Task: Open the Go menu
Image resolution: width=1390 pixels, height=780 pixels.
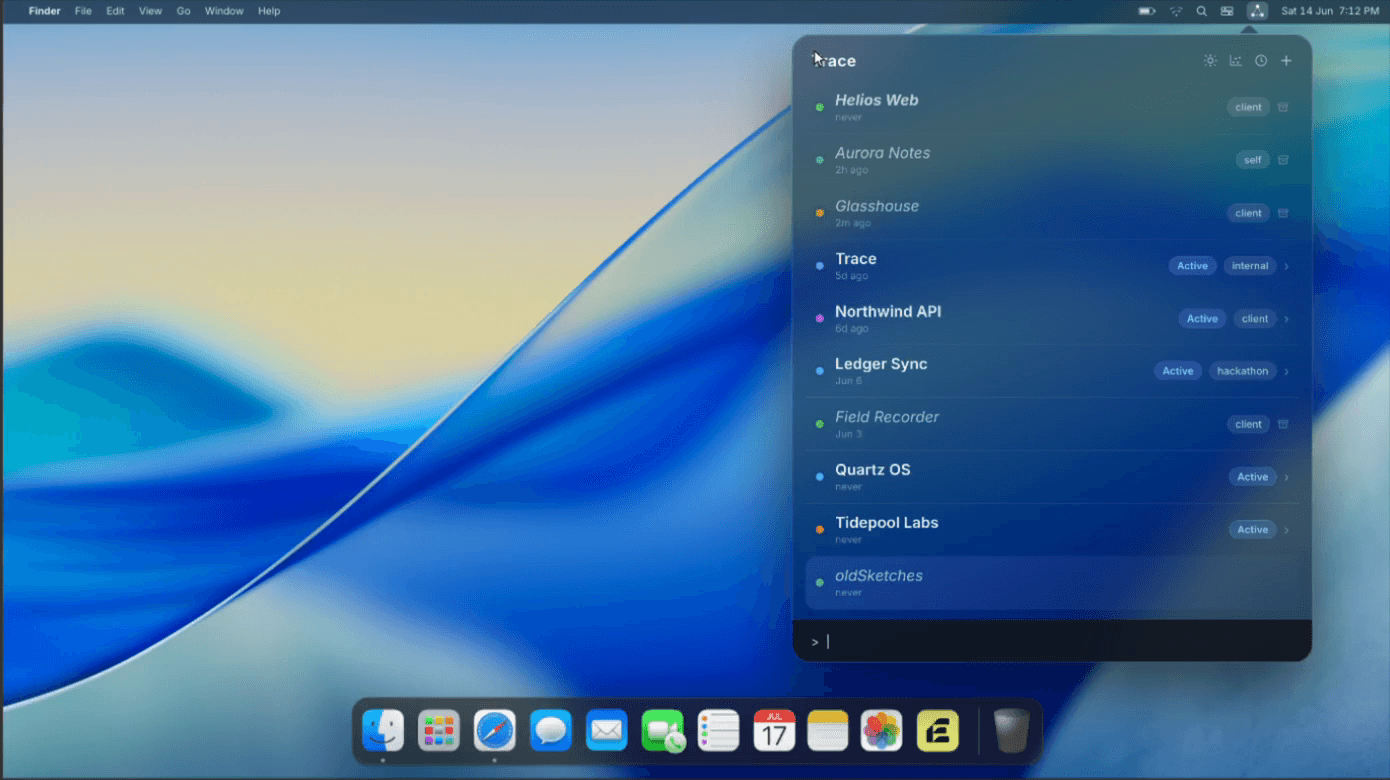Action: [x=183, y=11]
